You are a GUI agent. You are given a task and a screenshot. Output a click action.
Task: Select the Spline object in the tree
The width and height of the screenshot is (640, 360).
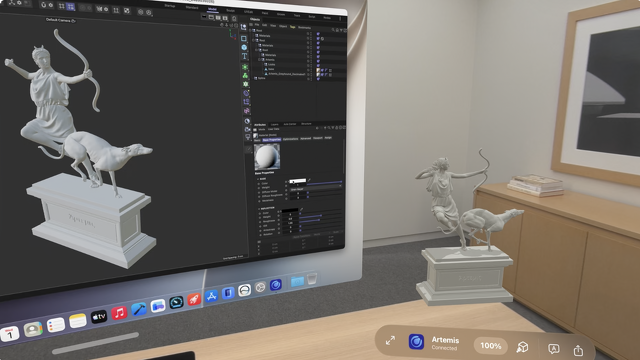pyautogui.click(x=262, y=78)
